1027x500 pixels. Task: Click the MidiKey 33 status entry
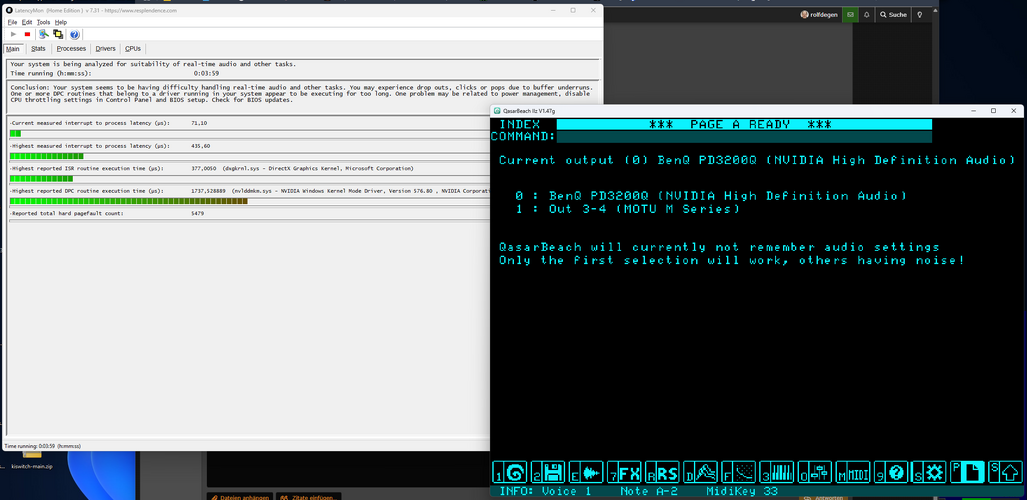(742, 491)
